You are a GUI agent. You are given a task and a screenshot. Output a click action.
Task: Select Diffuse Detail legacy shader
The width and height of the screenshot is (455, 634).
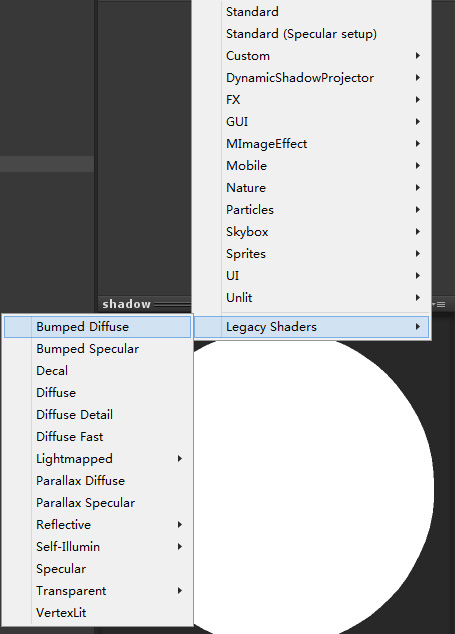click(x=97, y=414)
